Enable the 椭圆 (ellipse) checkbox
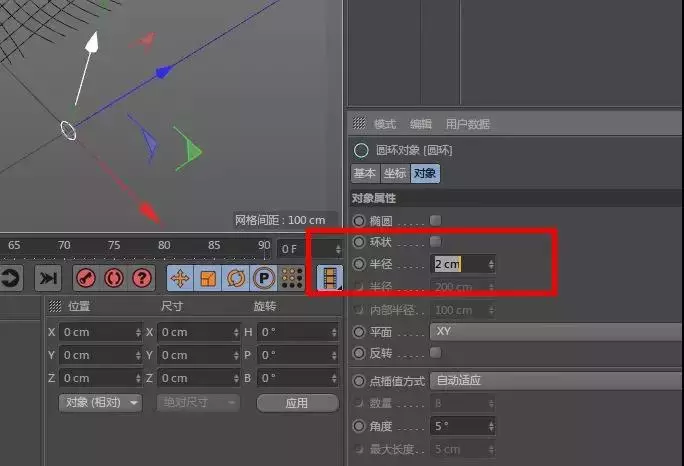 click(x=435, y=220)
